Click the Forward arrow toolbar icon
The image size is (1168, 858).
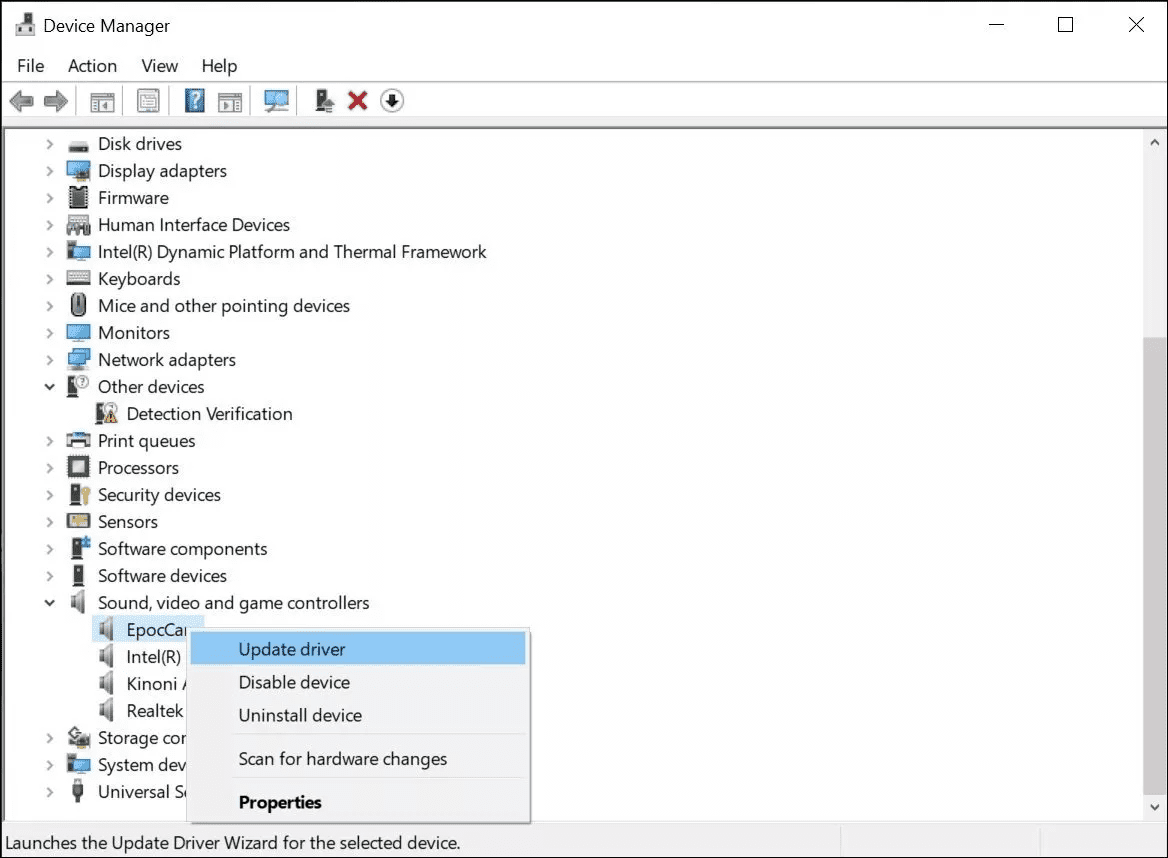(x=56, y=101)
